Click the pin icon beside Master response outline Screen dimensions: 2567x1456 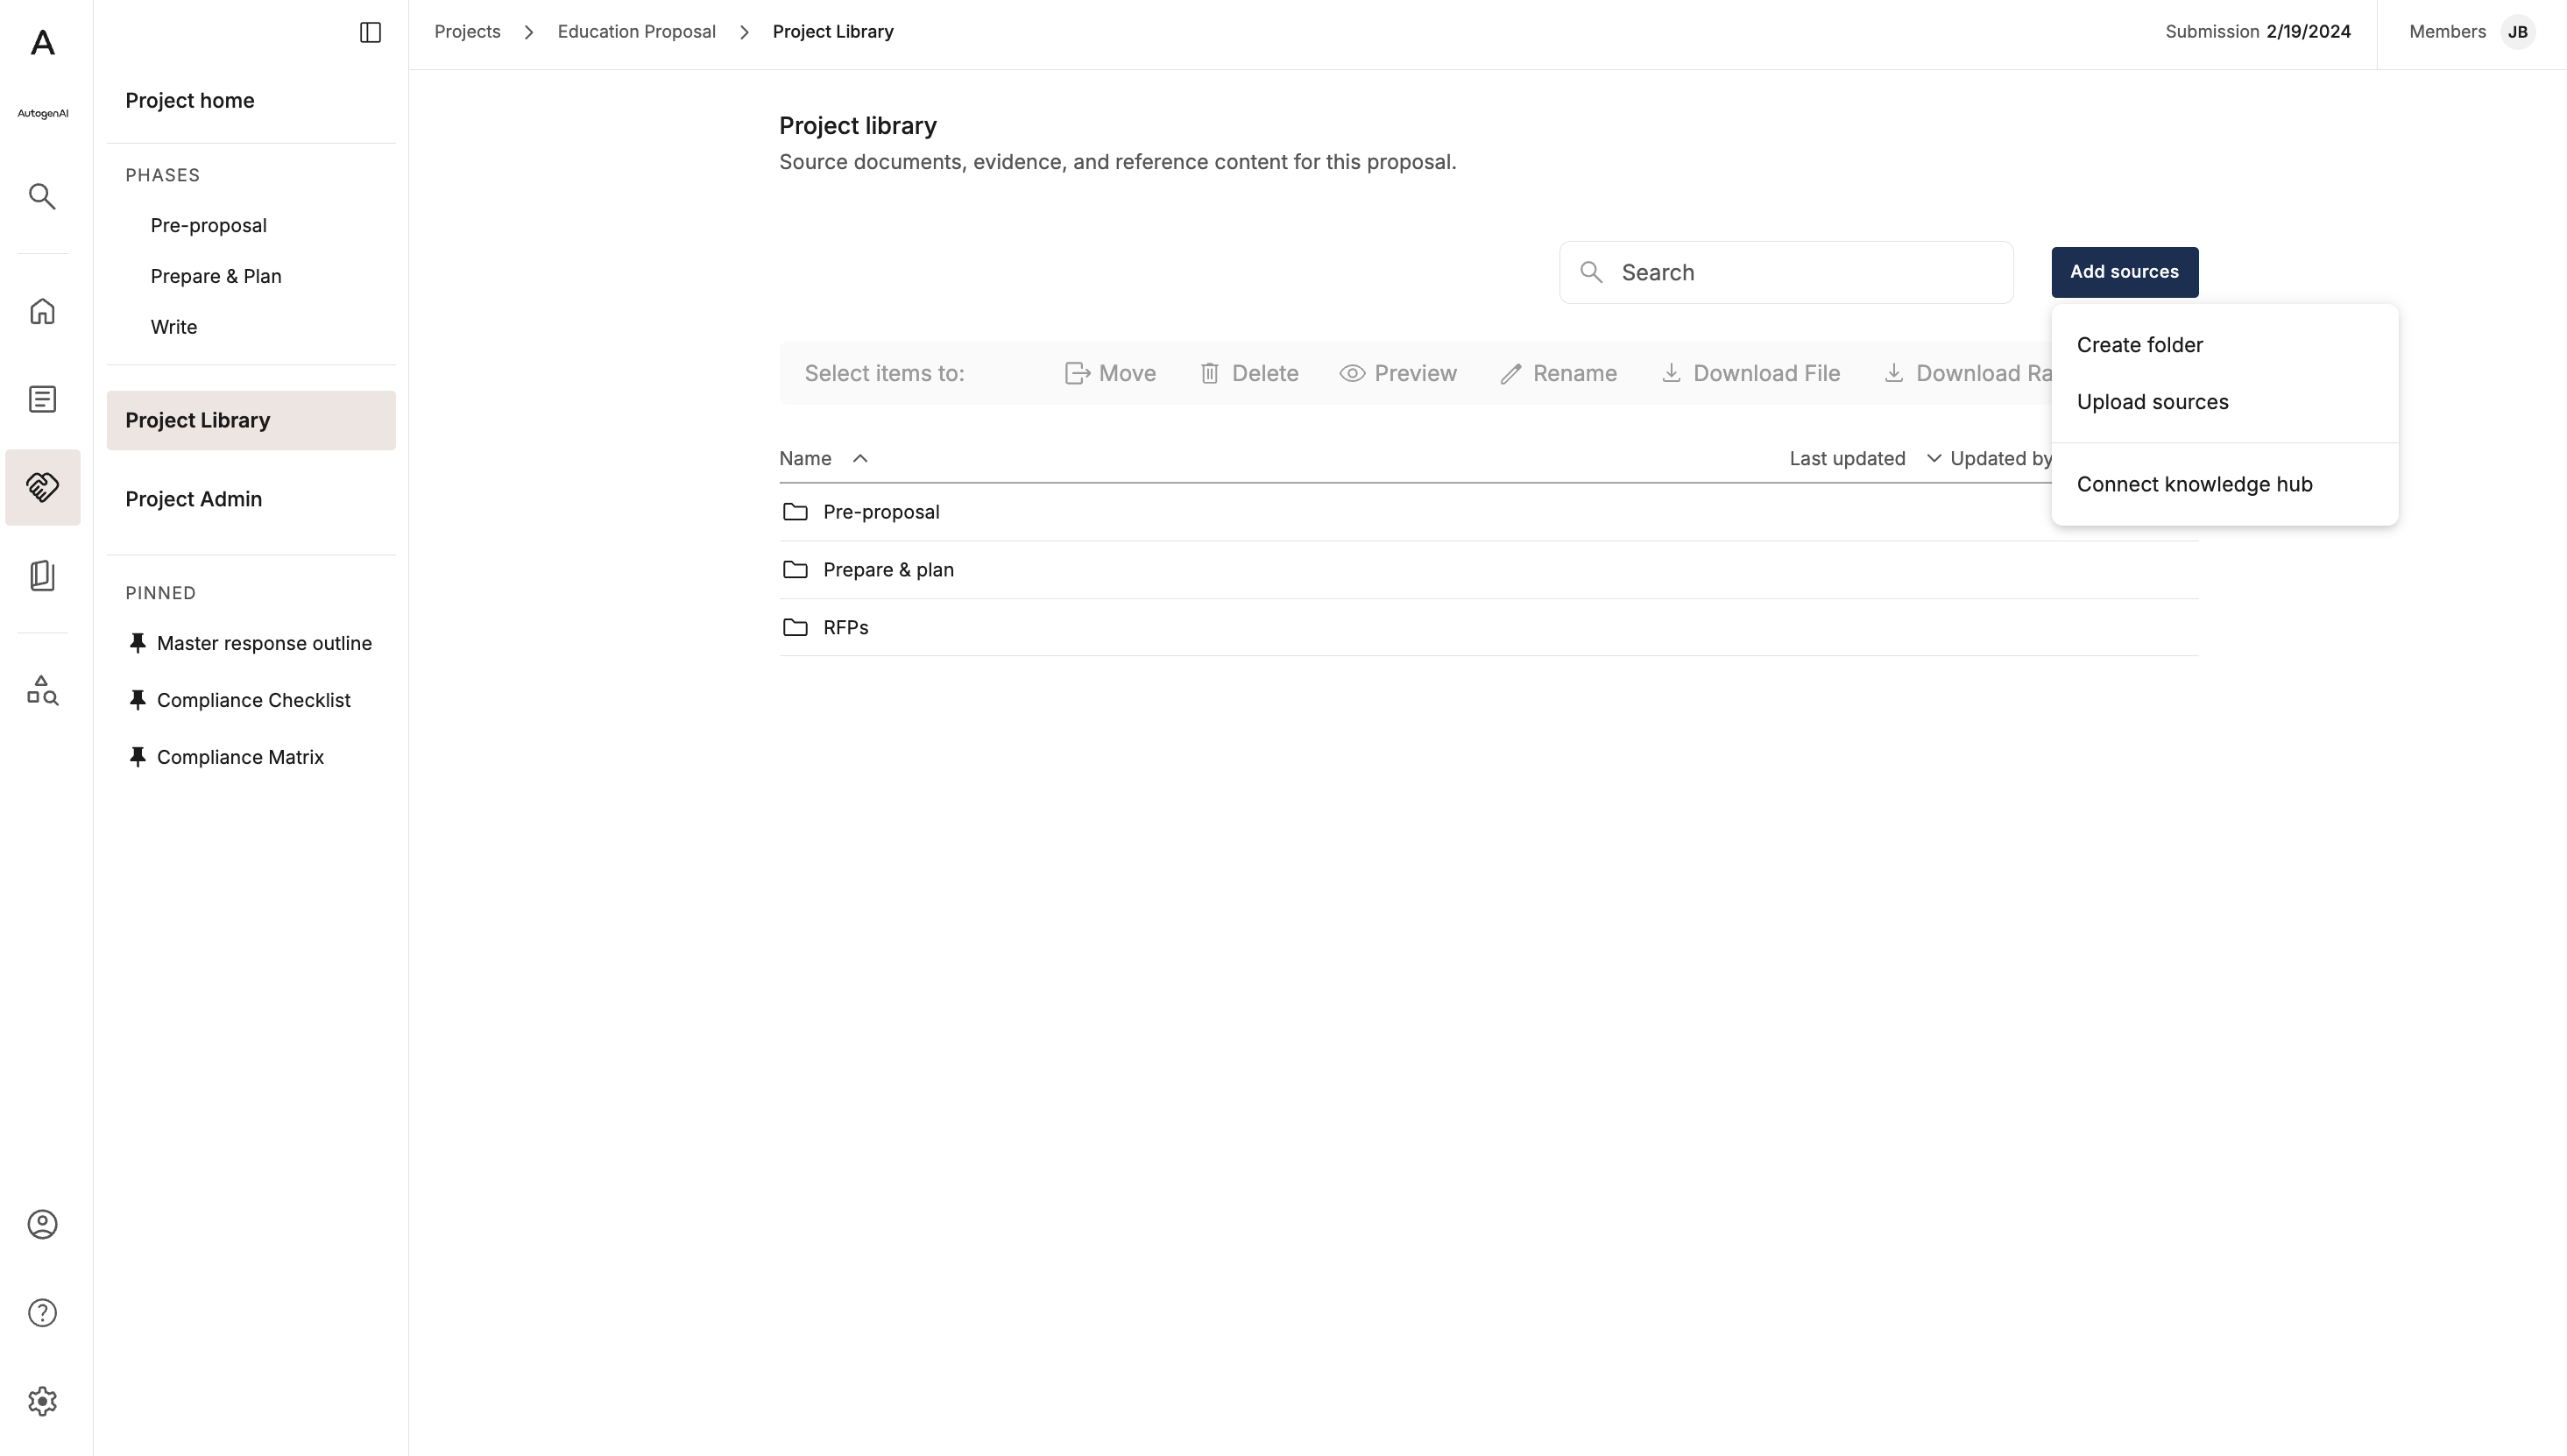coord(138,643)
